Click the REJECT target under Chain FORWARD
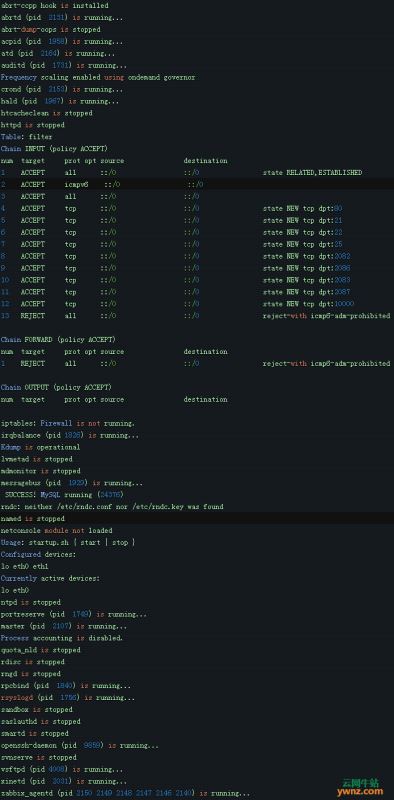394x800 pixels. pos(33,363)
